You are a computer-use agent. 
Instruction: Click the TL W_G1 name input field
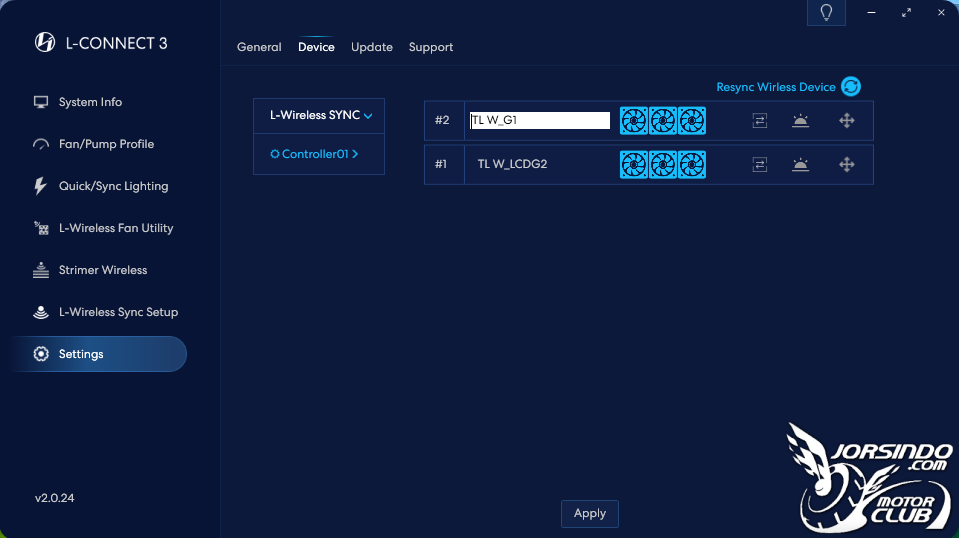(540, 120)
